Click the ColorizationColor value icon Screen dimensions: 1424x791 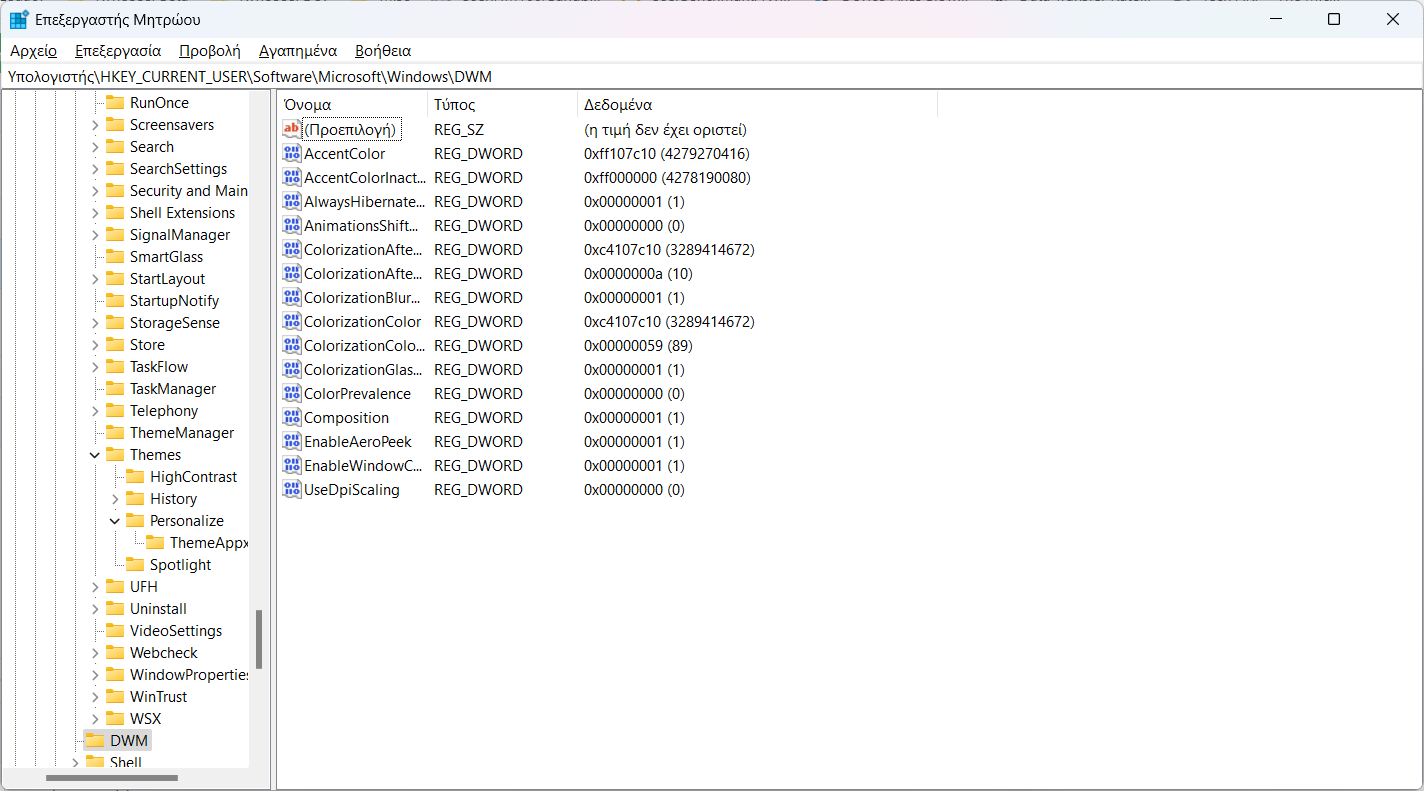coord(292,321)
